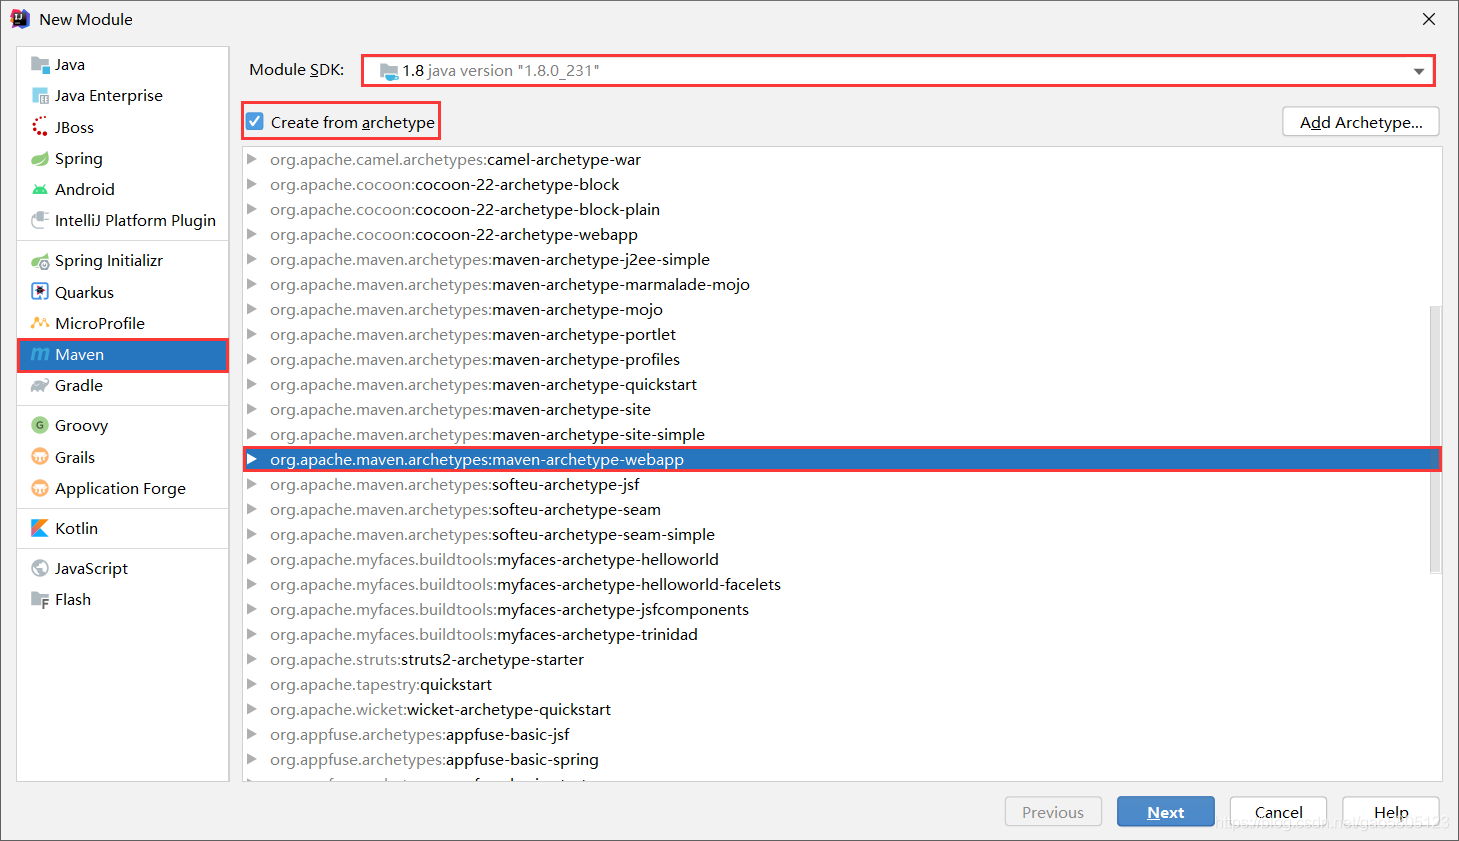The image size is (1459, 841).
Task: Click the Java Enterprise icon
Action: [x=40, y=96]
